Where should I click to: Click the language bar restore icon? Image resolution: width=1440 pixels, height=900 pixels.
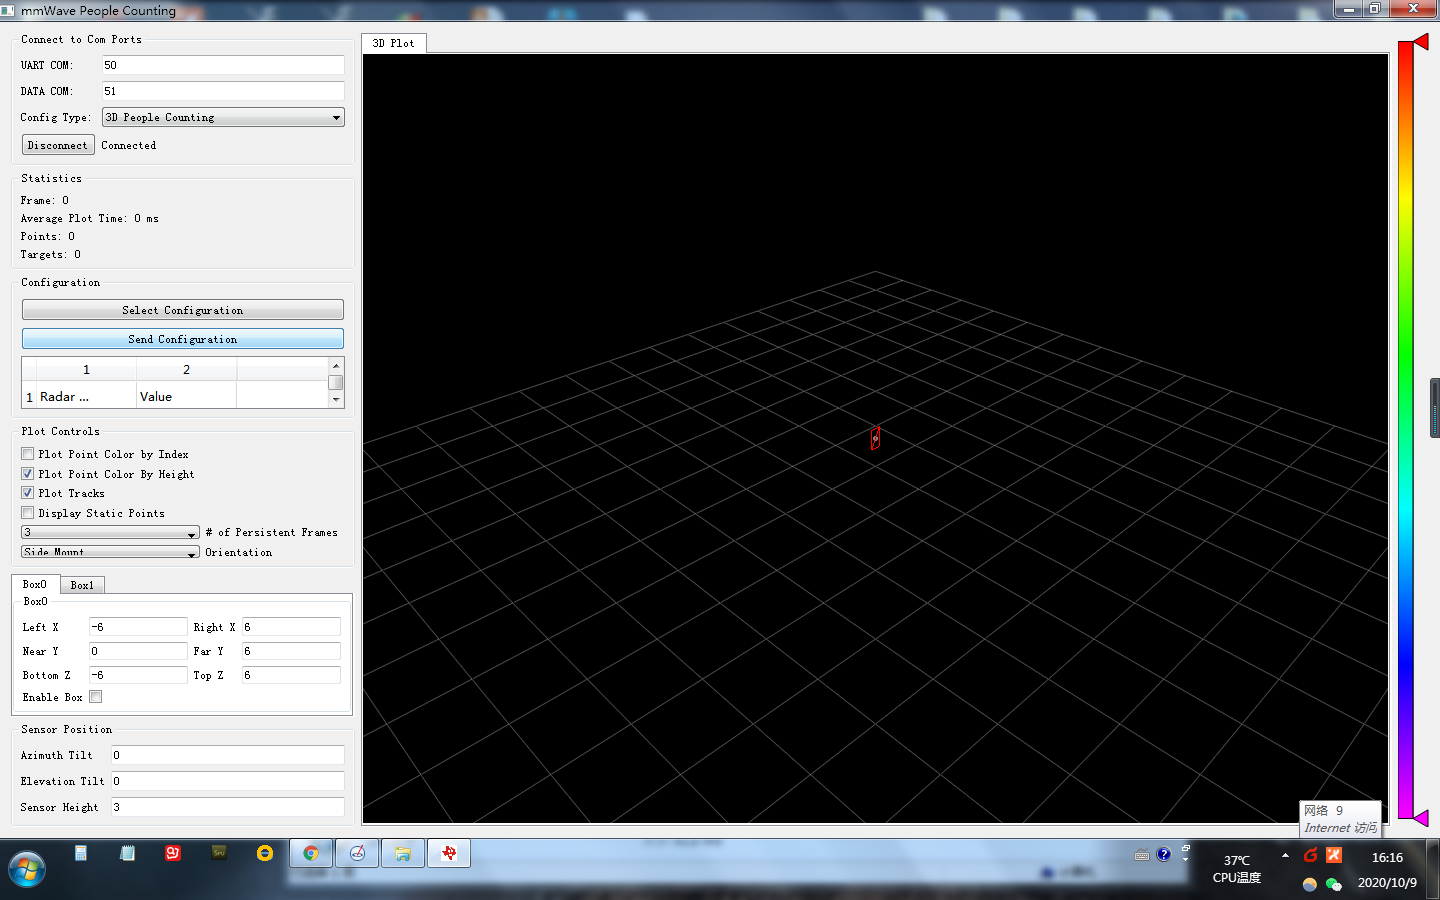(x=1185, y=847)
